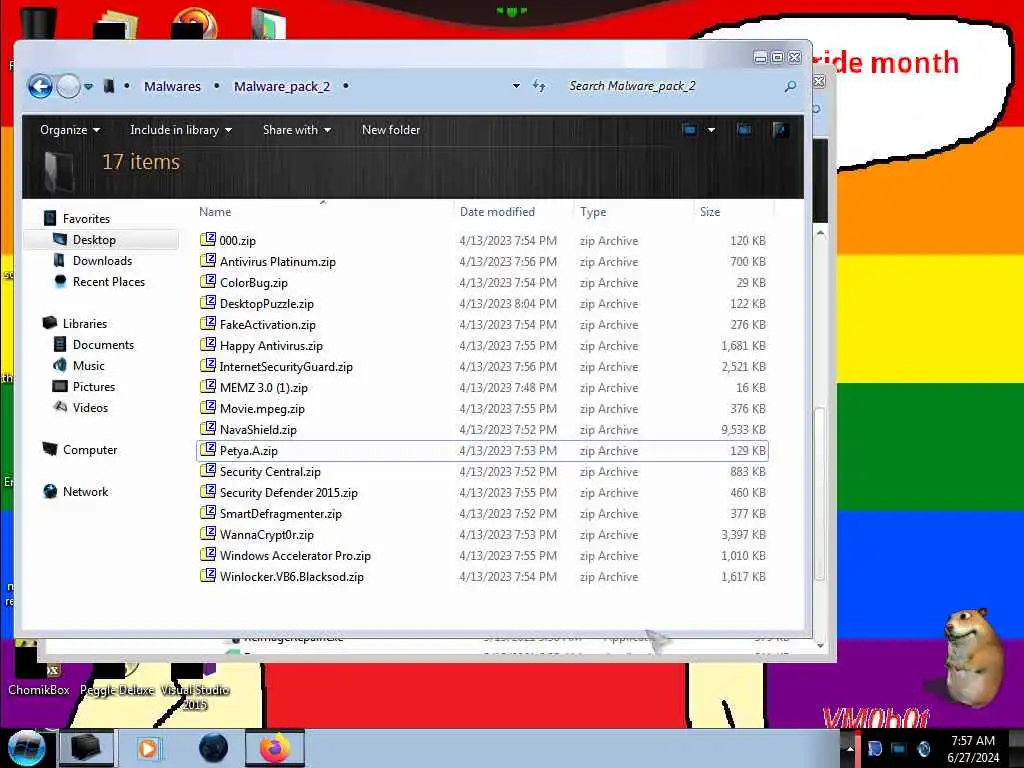This screenshot has width=1024, height=768.
Task: Show hidden system tray icons arrow
Action: coord(850,748)
